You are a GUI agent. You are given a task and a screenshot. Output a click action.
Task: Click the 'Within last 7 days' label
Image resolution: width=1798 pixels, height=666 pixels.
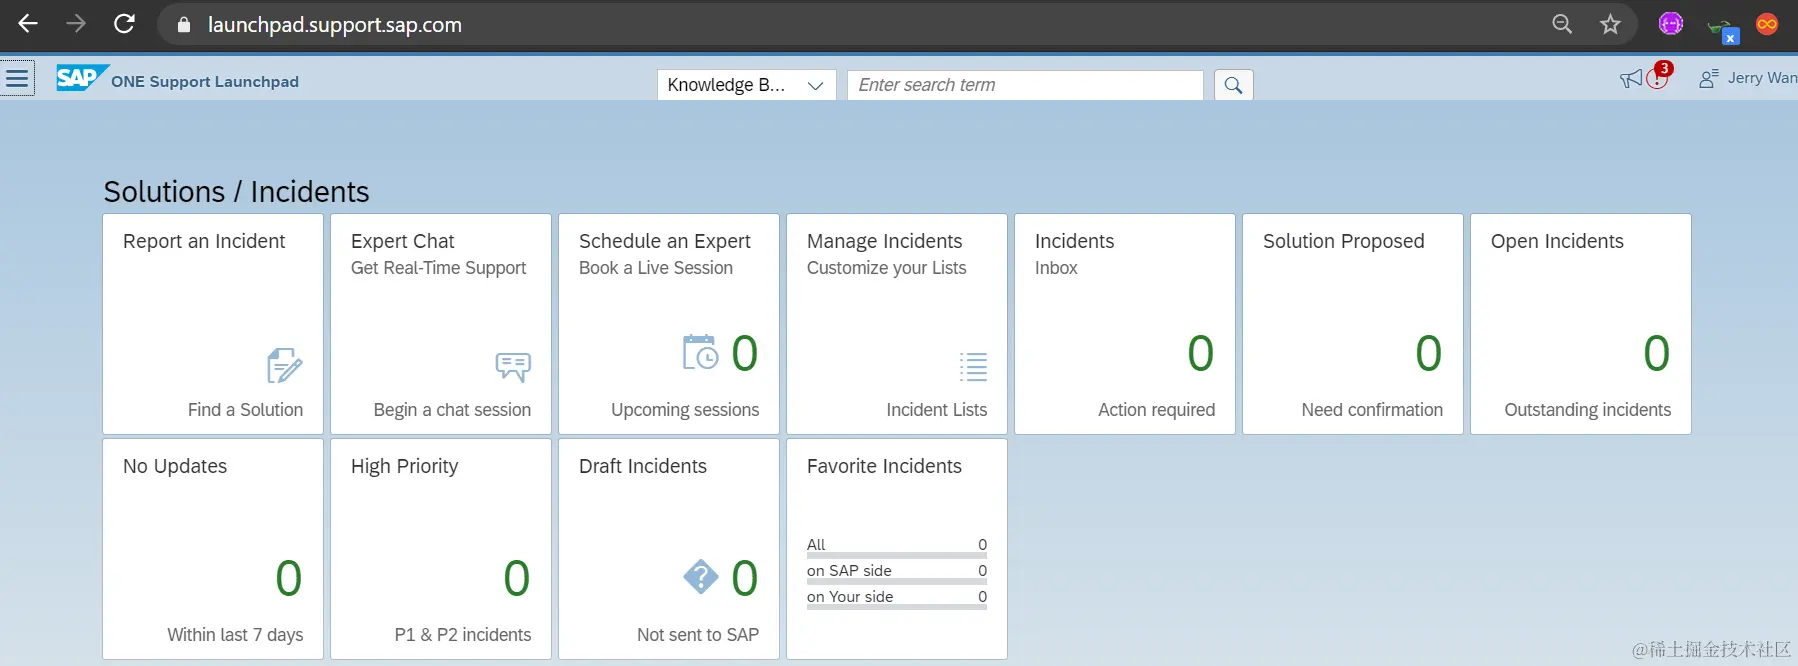pos(235,635)
